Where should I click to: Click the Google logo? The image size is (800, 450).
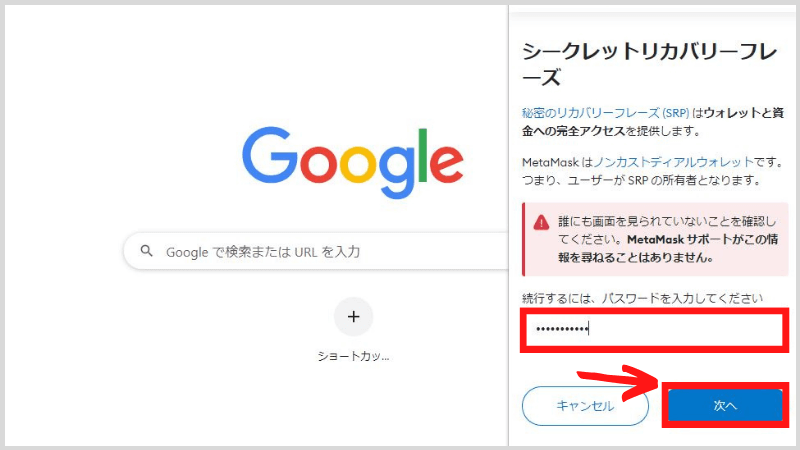pyautogui.click(x=353, y=162)
